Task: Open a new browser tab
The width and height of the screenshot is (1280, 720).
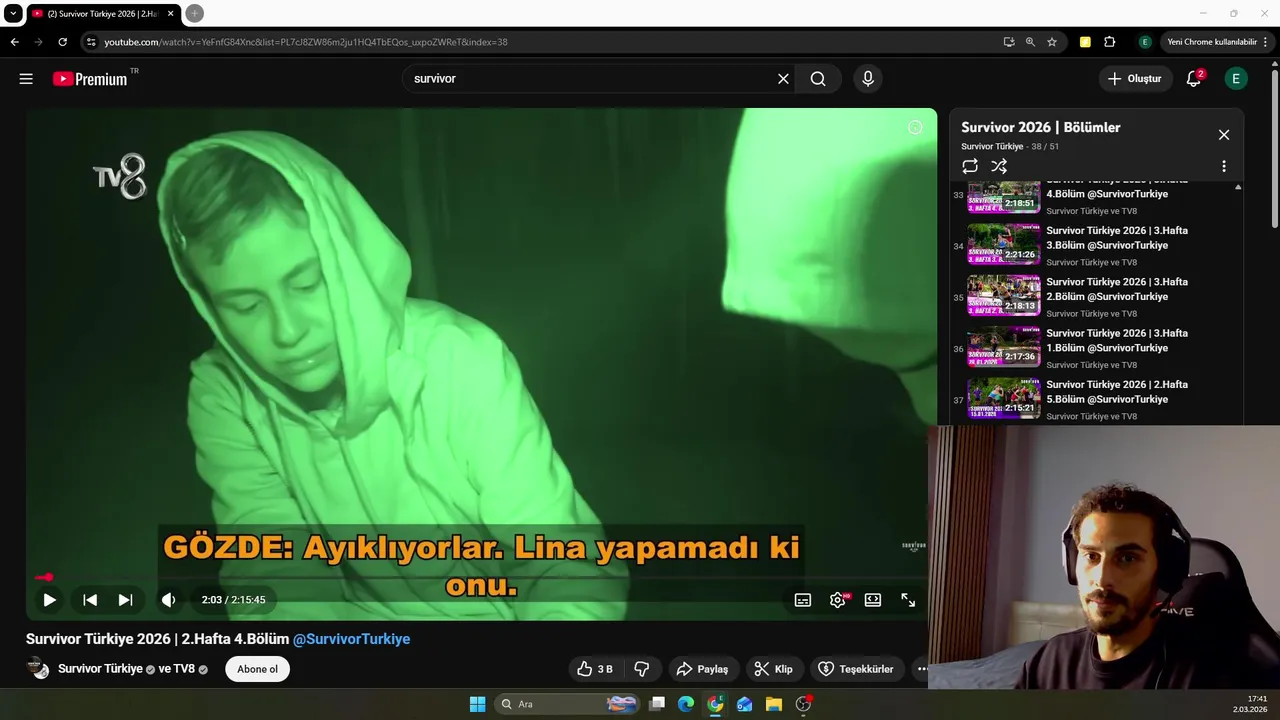Action: (x=195, y=14)
